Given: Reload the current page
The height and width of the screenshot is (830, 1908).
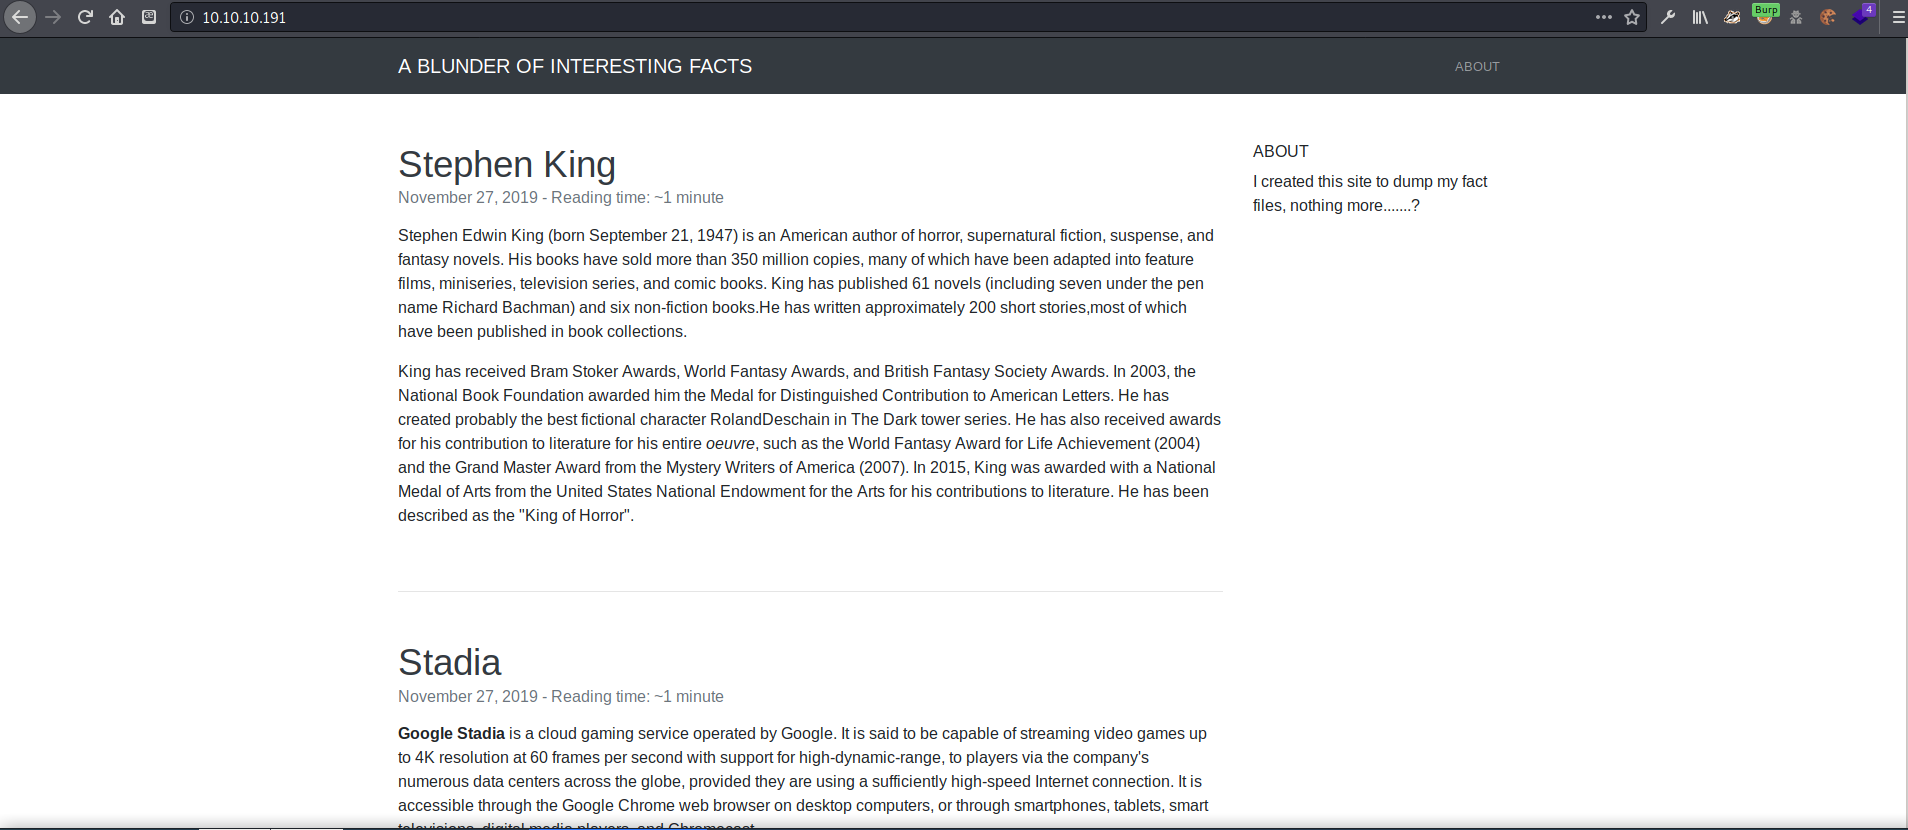Looking at the screenshot, I should (x=85, y=17).
